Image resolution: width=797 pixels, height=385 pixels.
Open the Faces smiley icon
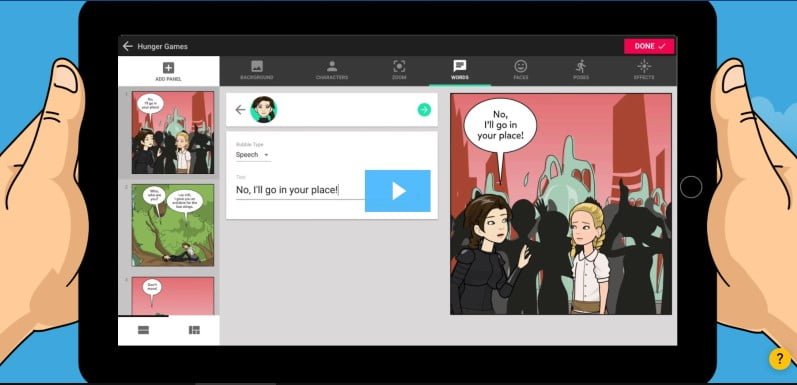(520, 66)
